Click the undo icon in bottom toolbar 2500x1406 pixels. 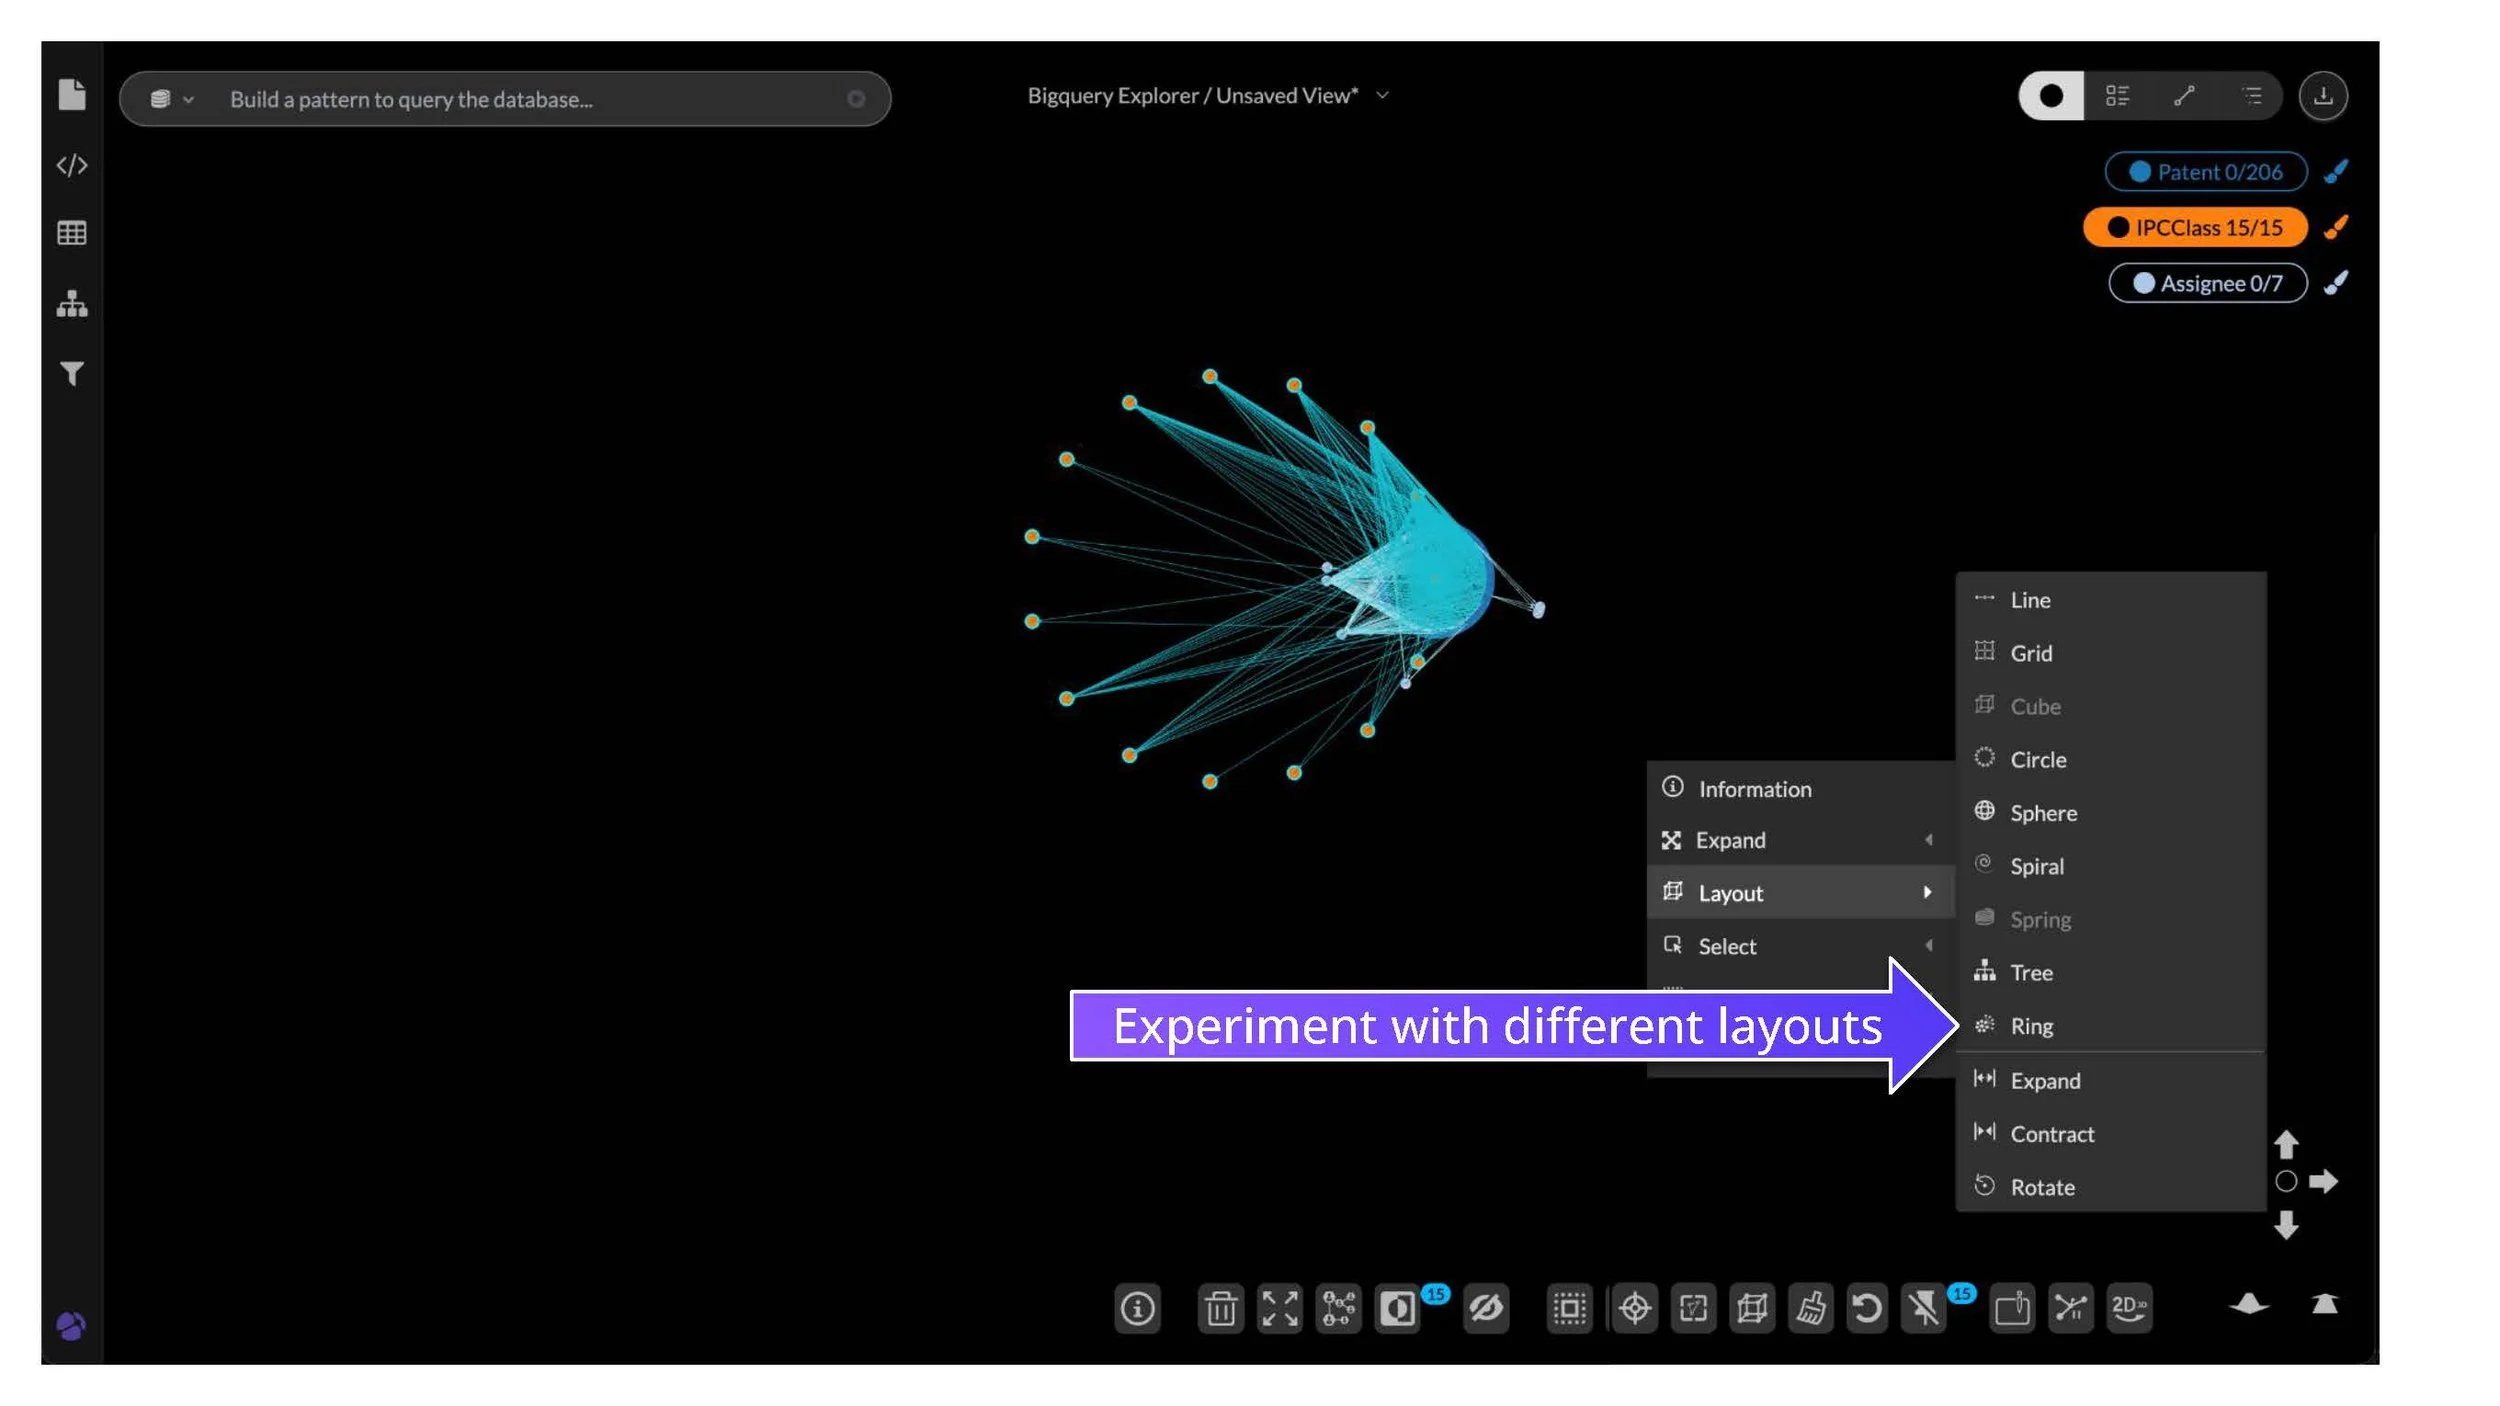tap(1866, 1308)
